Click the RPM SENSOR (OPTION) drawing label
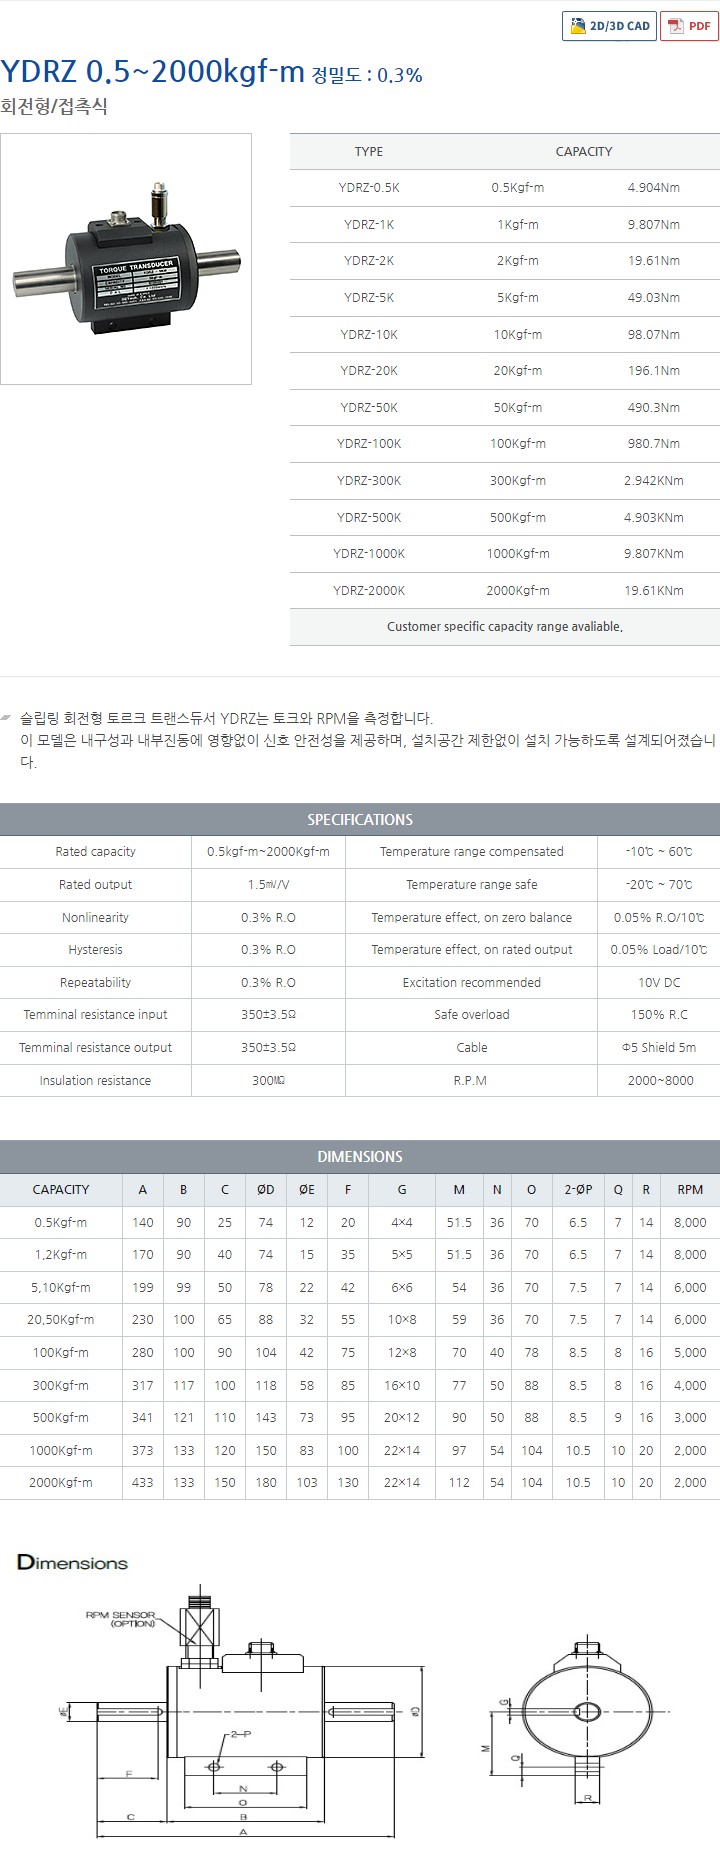Screen dimensions: 720x1866 pyautogui.click(x=121, y=1619)
